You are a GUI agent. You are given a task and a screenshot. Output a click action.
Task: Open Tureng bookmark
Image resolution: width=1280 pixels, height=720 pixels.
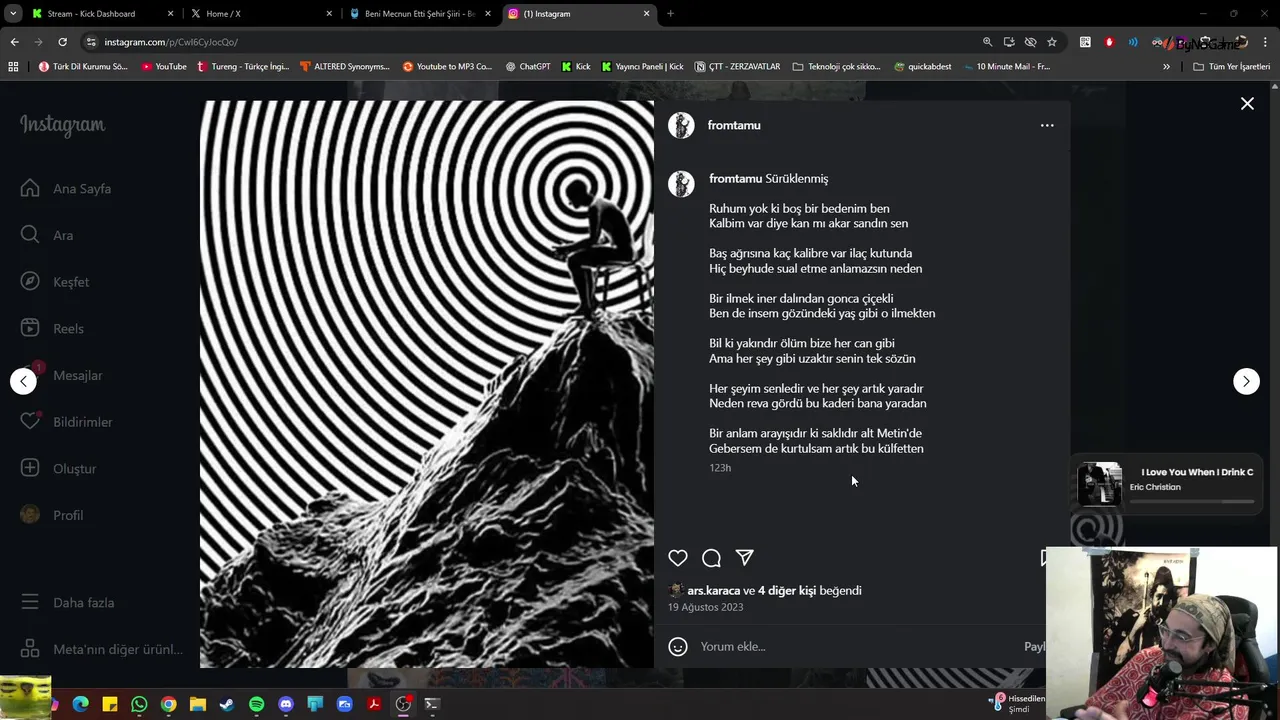click(243, 66)
